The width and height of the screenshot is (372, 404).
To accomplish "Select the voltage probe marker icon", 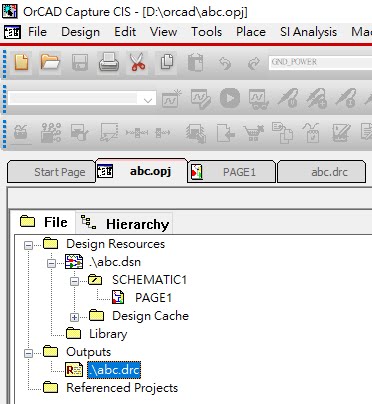I will pos(288,98).
